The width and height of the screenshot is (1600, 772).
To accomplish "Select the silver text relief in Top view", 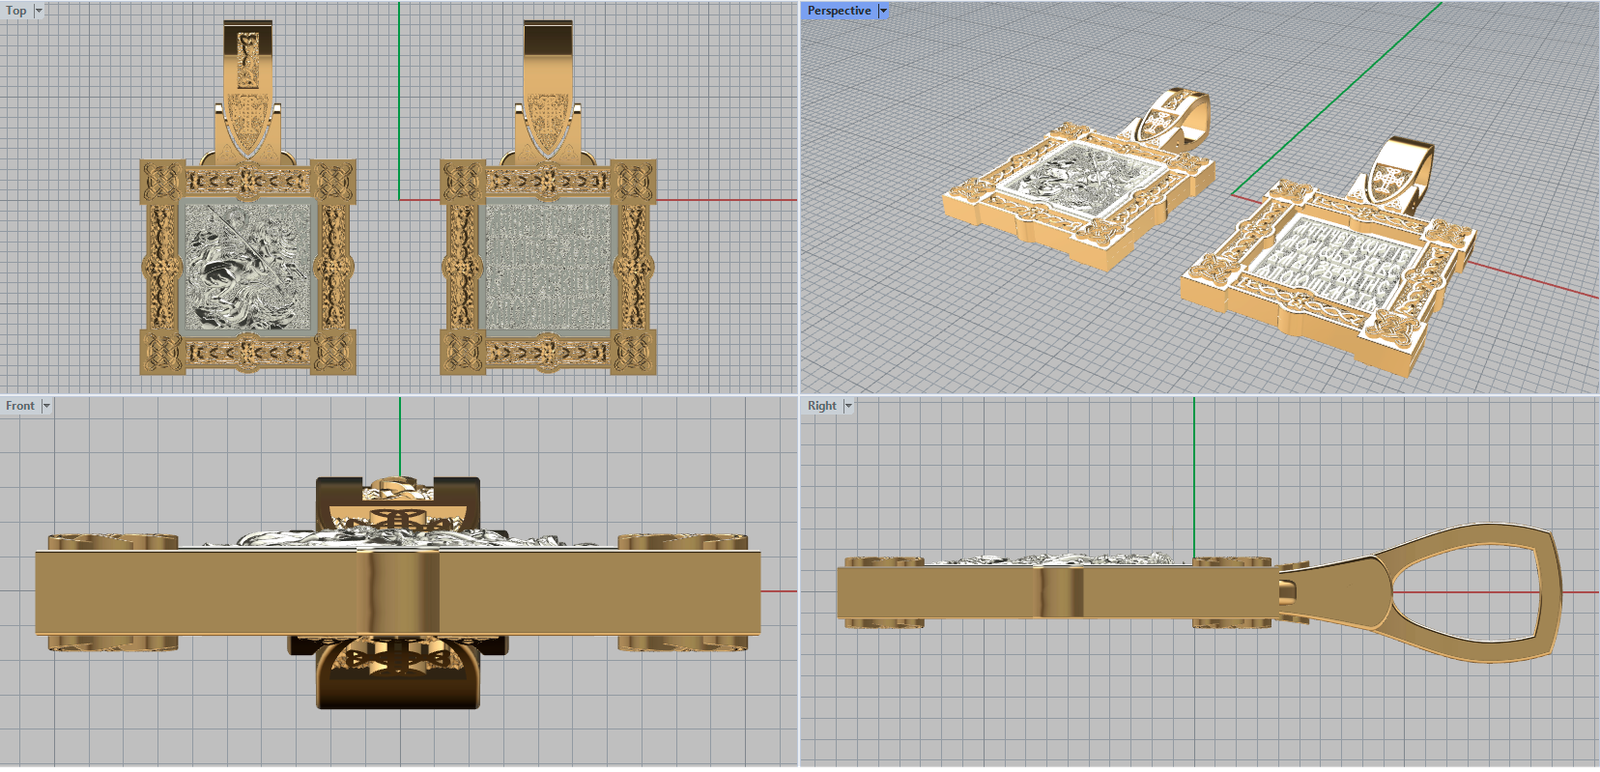I will coord(547,265).
